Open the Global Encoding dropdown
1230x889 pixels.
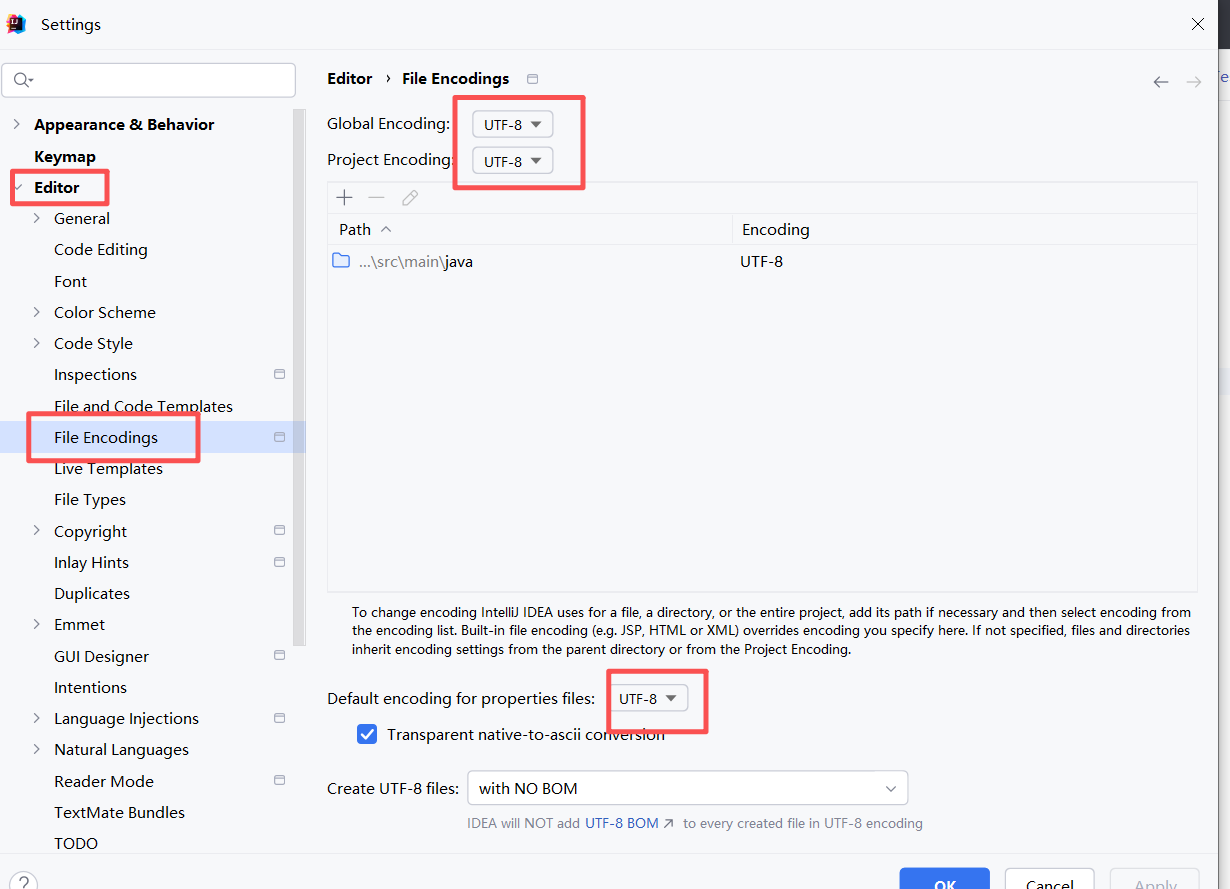pos(513,125)
